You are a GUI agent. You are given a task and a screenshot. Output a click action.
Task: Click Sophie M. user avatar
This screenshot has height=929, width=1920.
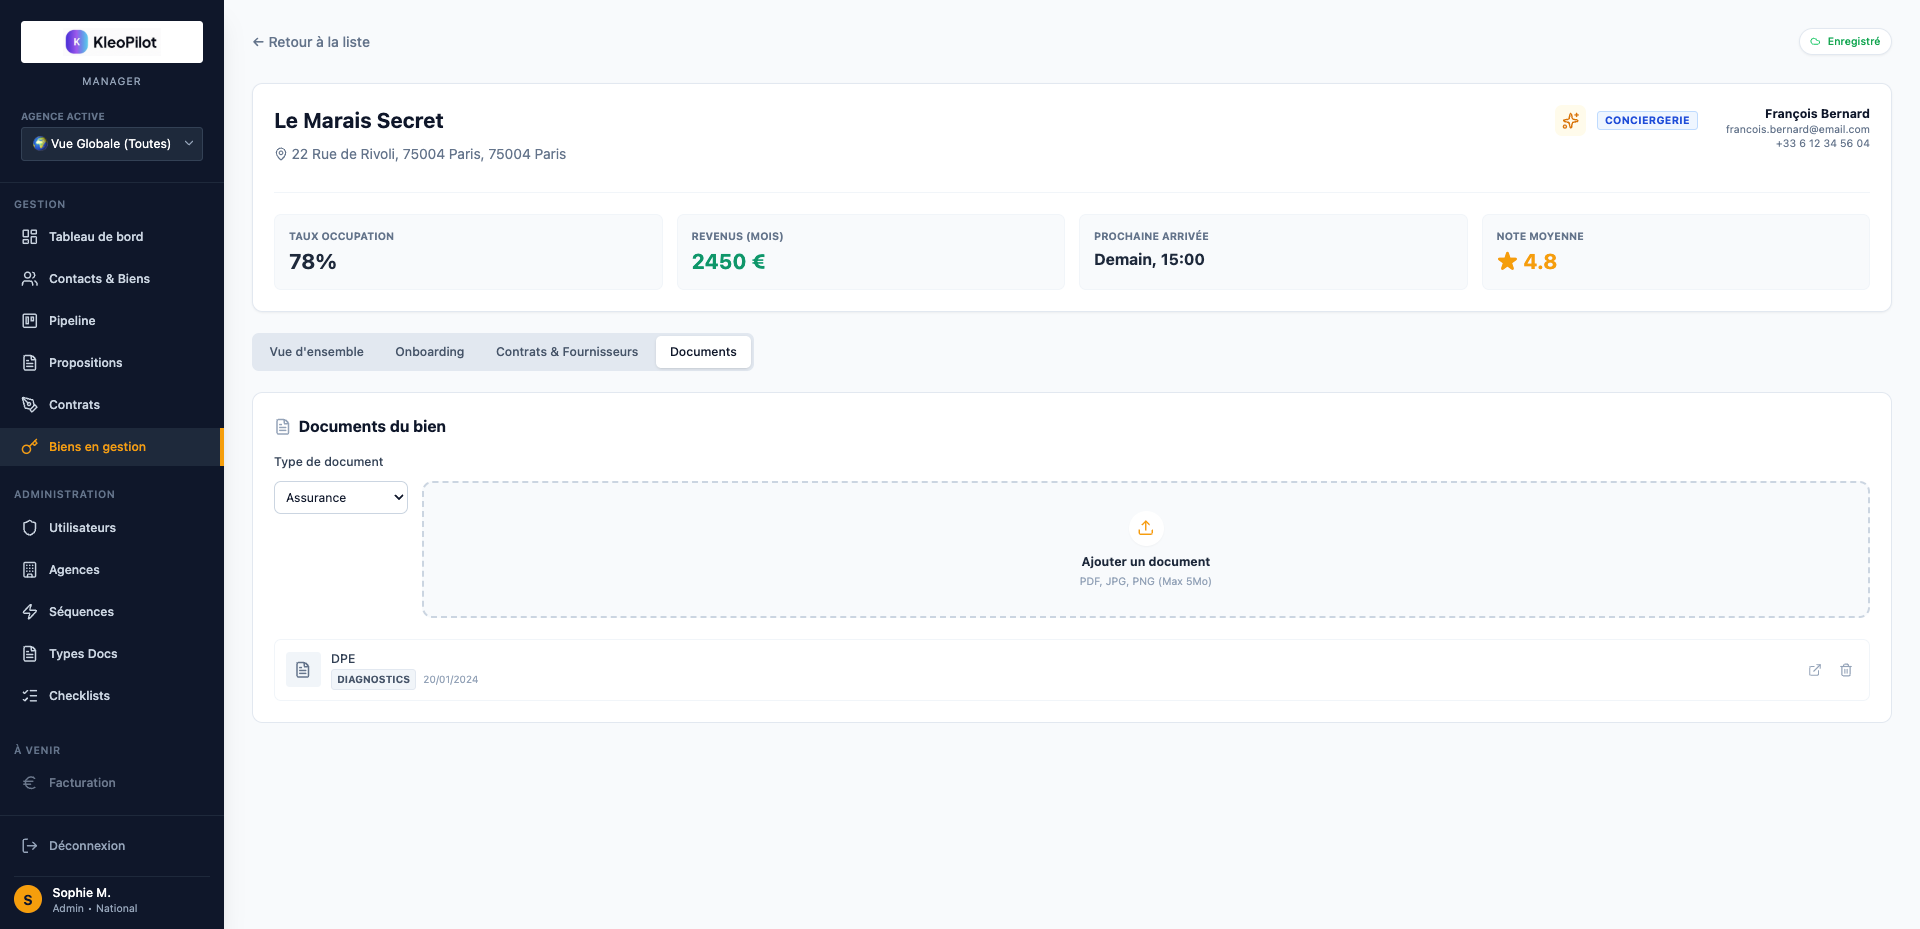pyautogui.click(x=28, y=900)
